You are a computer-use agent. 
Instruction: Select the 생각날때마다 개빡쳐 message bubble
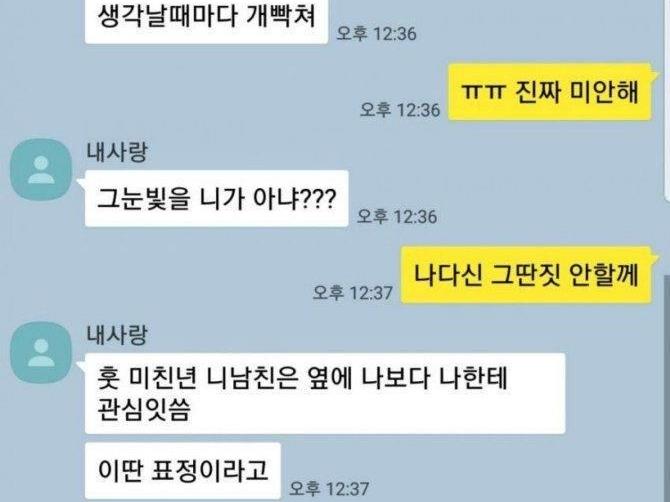(206, 21)
